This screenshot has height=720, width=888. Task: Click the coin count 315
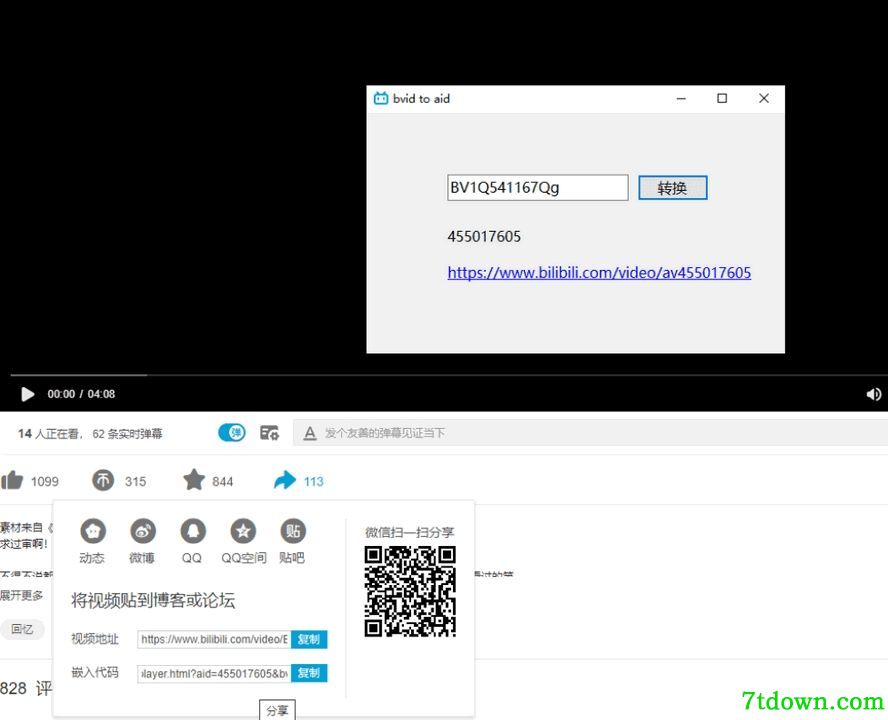click(x=135, y=482)
